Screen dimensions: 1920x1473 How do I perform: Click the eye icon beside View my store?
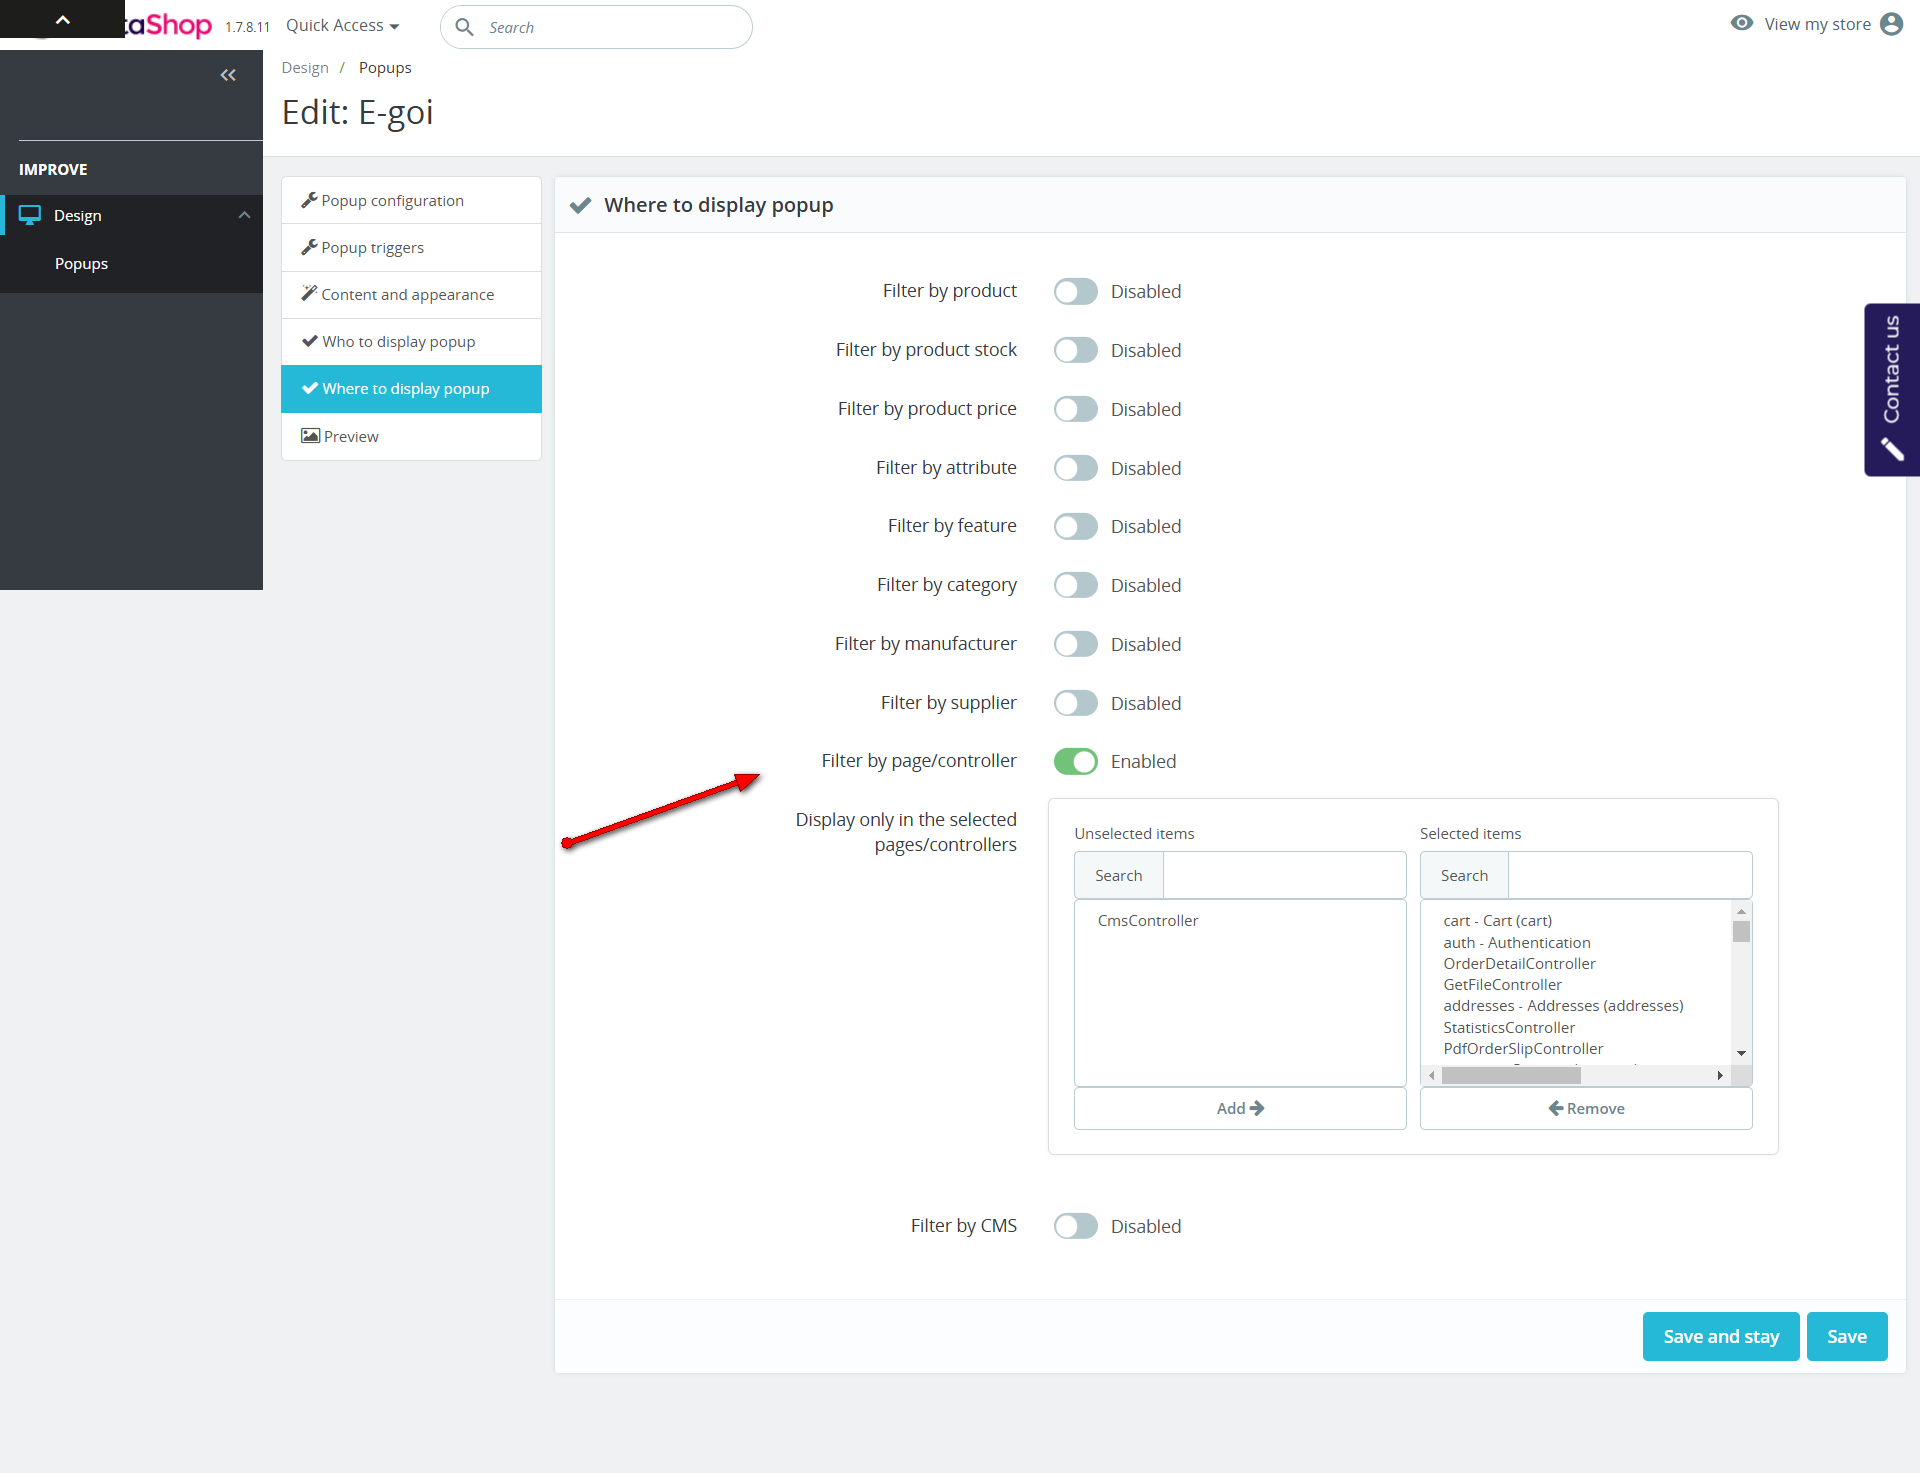(1742, 23)
